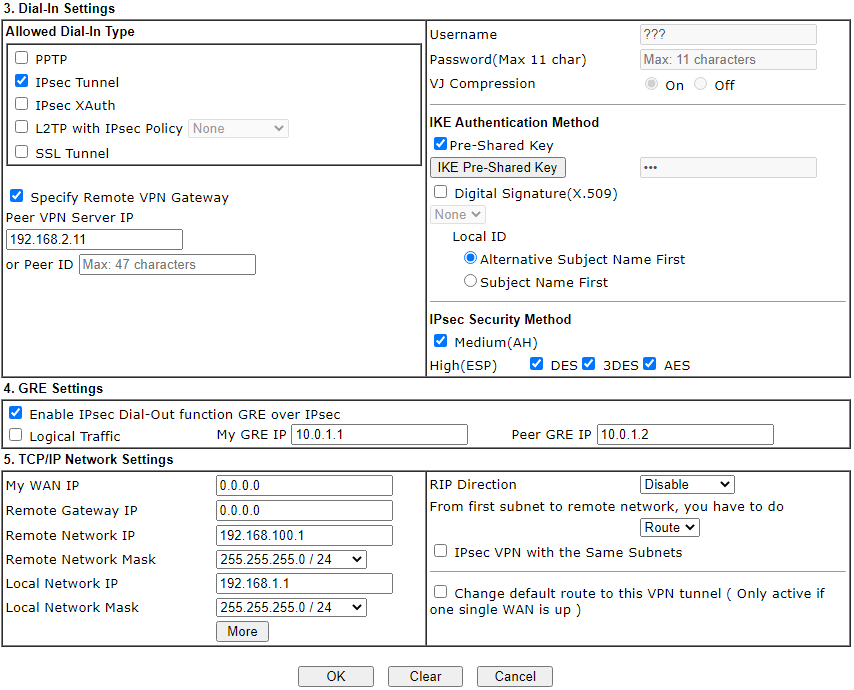Uncheck the Medium(AH) security method
This screenshot has width=854, height=690.
pyautogui.click(x=440, y=341)
